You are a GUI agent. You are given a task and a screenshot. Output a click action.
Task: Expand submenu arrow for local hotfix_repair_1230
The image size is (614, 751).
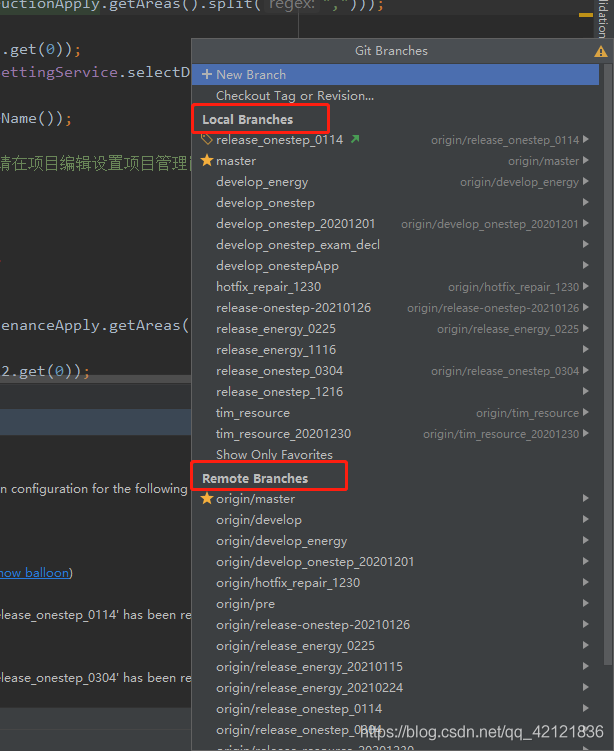585,286
